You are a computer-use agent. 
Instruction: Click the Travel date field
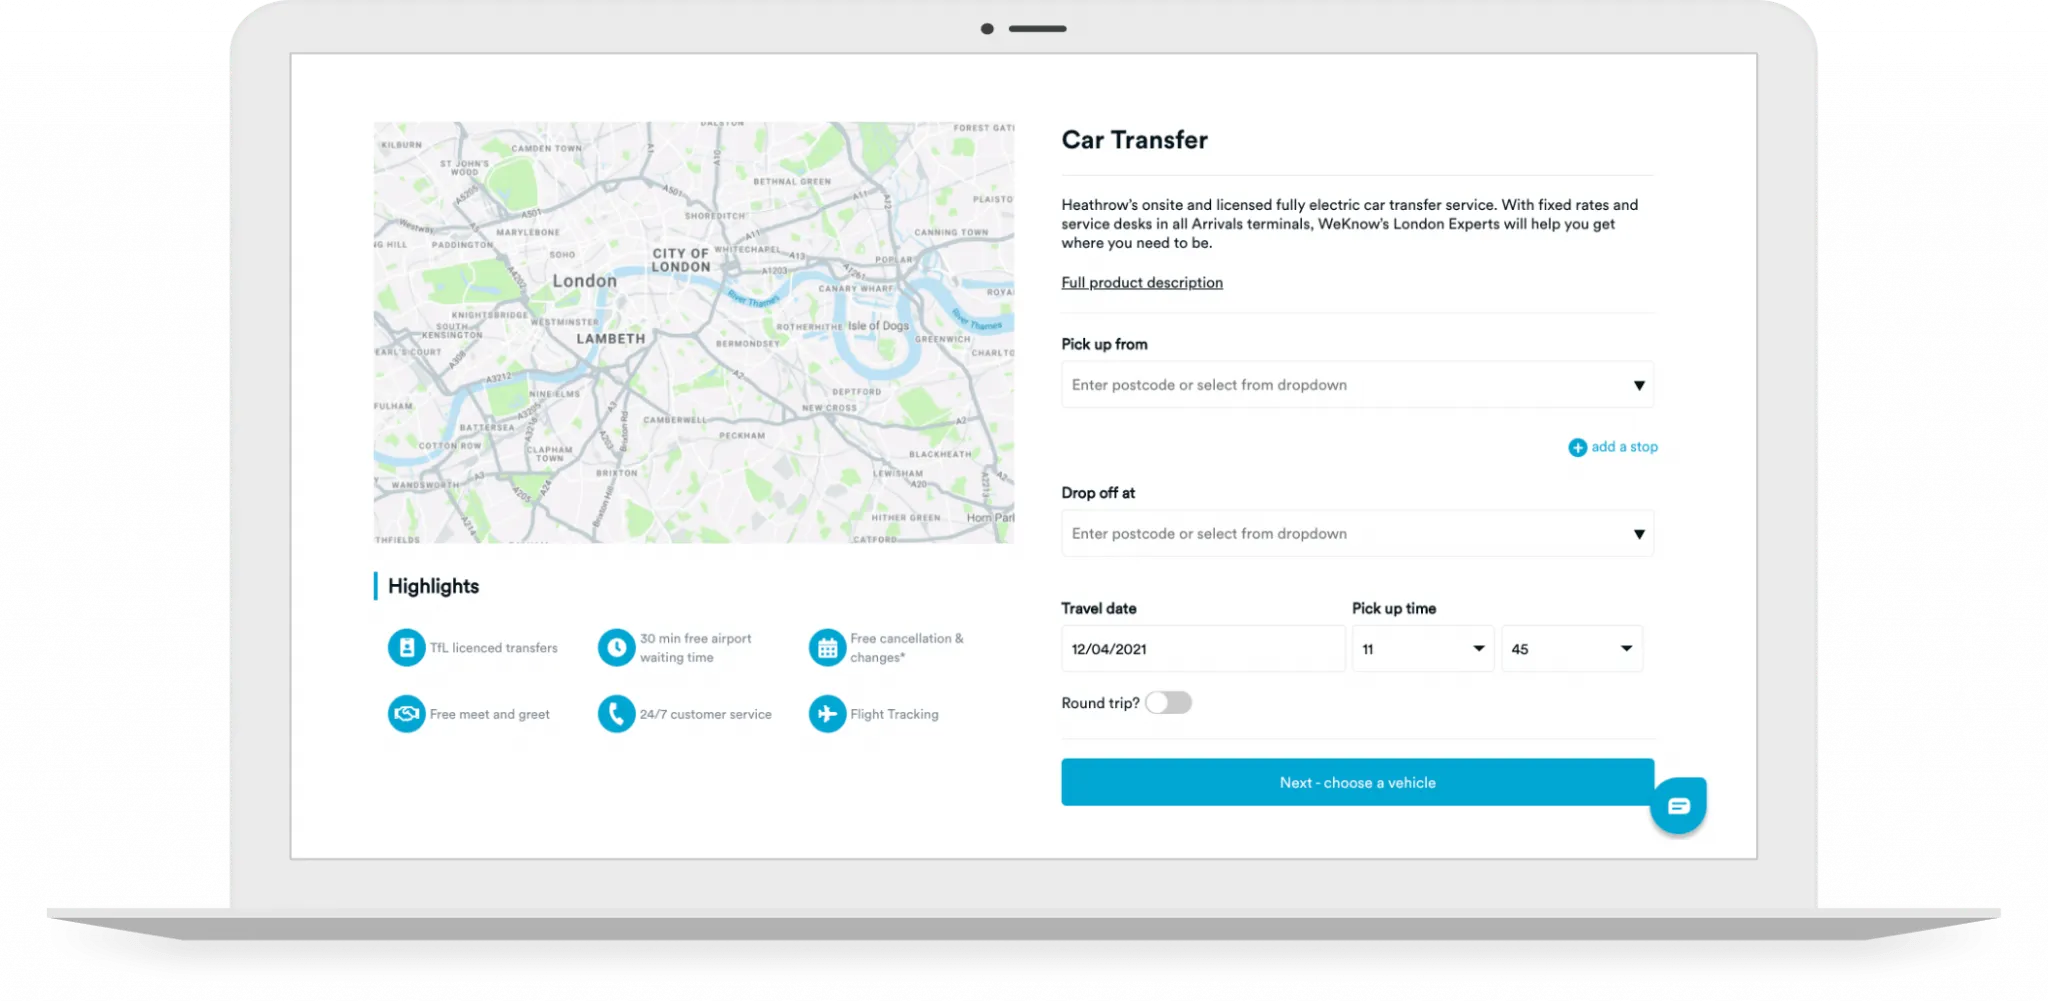[1203, 649]
